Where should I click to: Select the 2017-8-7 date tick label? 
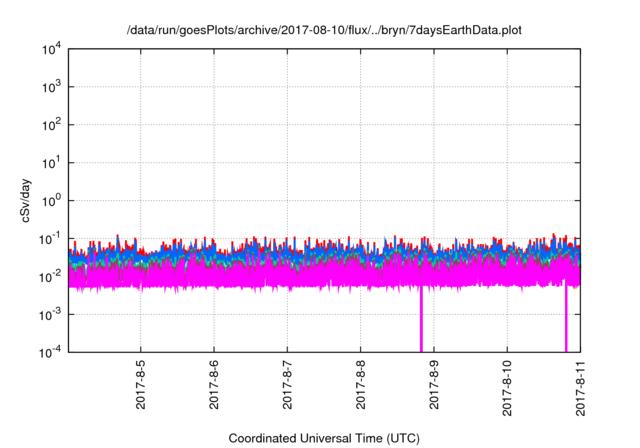coord(287,385)
